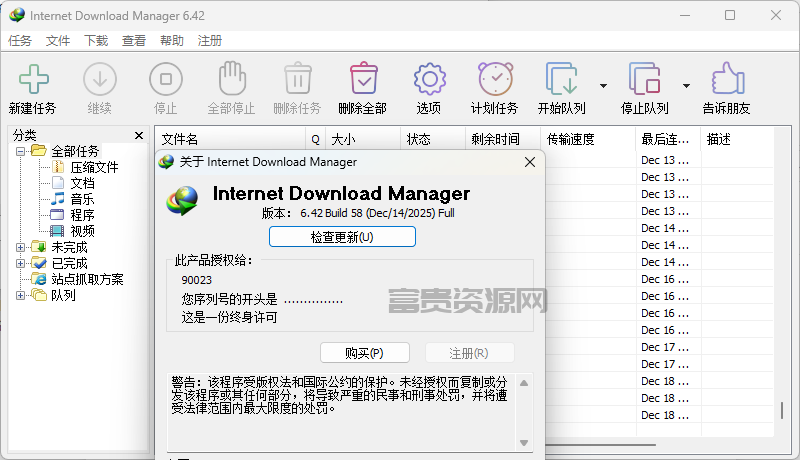This screenshot has height=460, width=800.
Task: Select the 压缩文件 tree label
Action: coord(94,167)
